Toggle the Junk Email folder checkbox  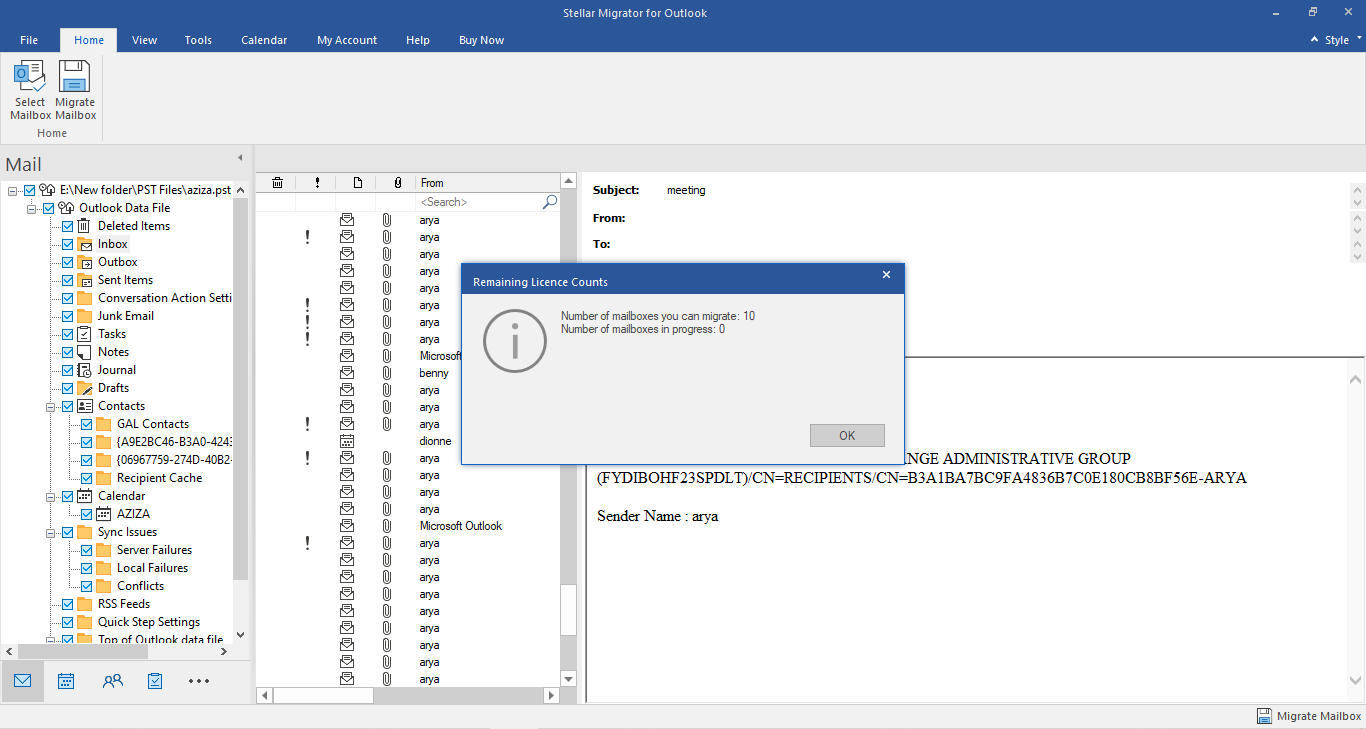(x=68, y=316)
